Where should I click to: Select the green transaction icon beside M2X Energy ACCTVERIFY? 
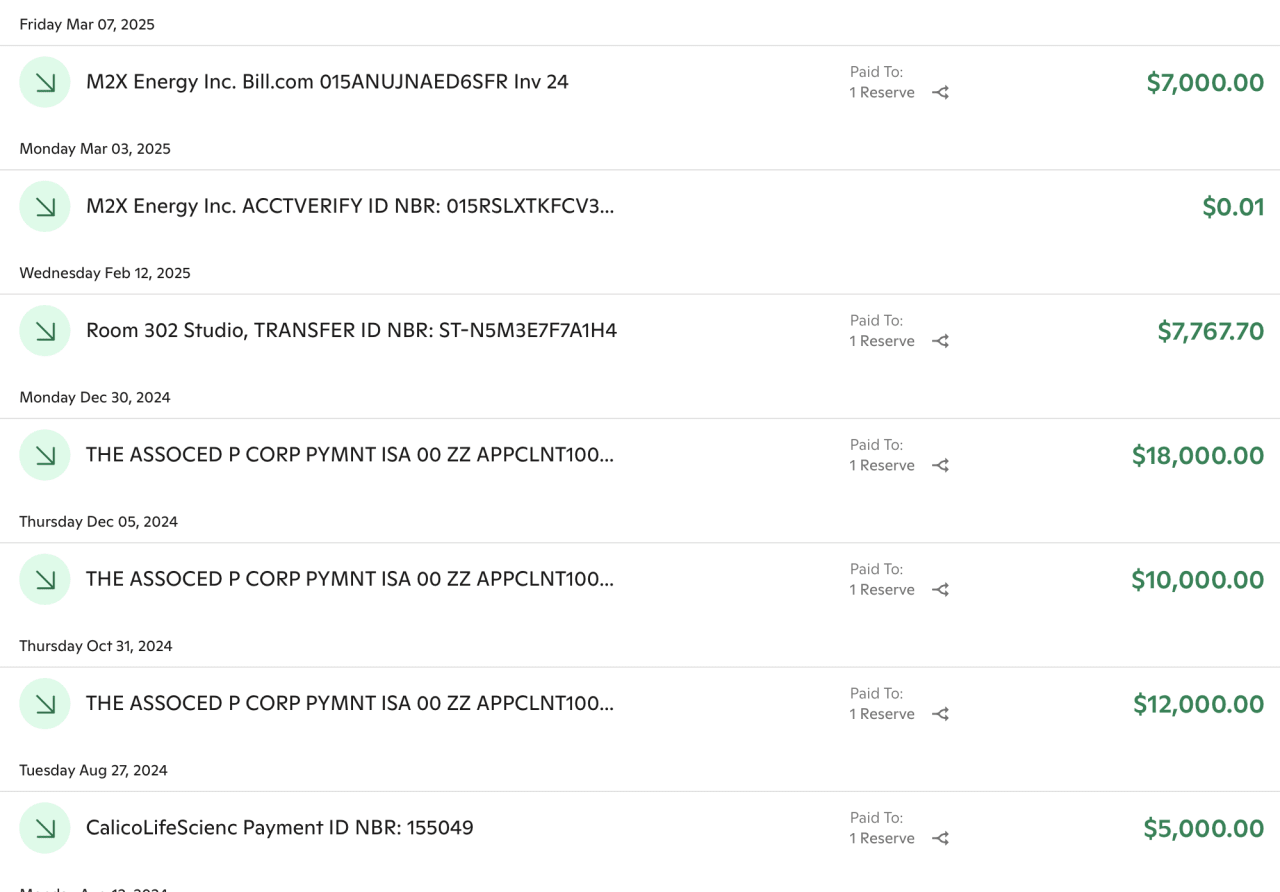coord(44,205)
